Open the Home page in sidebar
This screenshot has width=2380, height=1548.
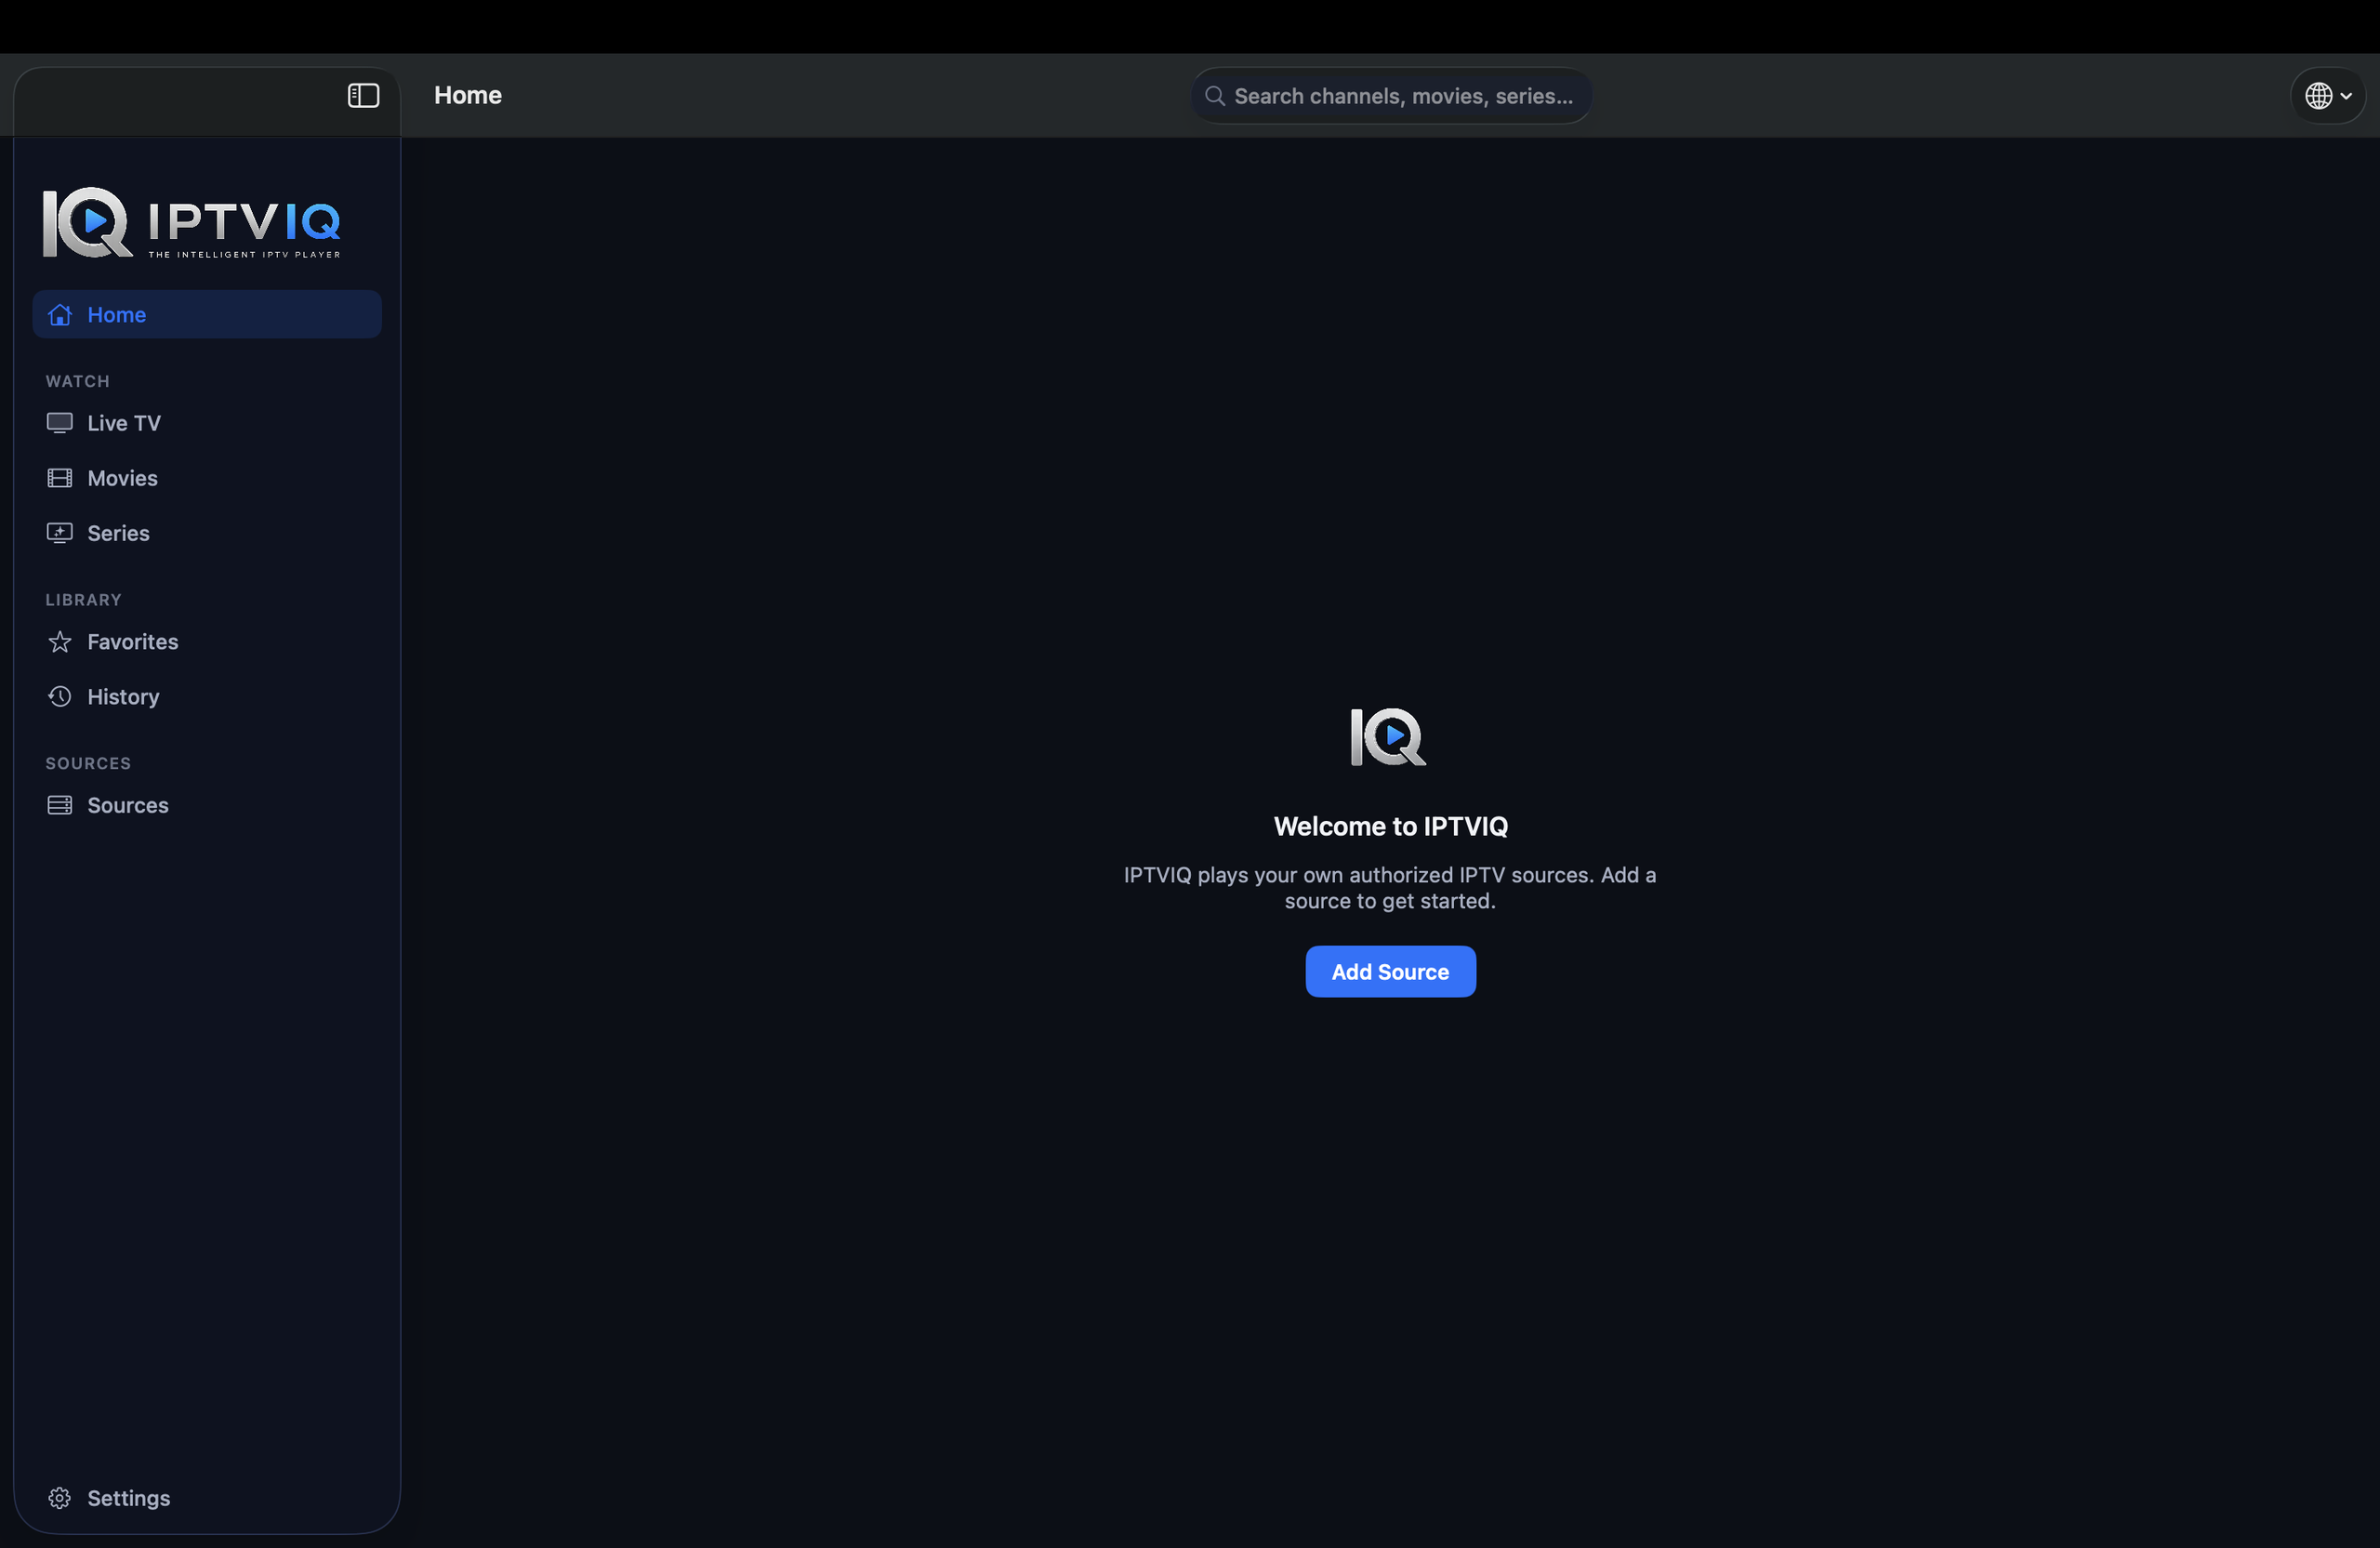(x=207, y=314)
